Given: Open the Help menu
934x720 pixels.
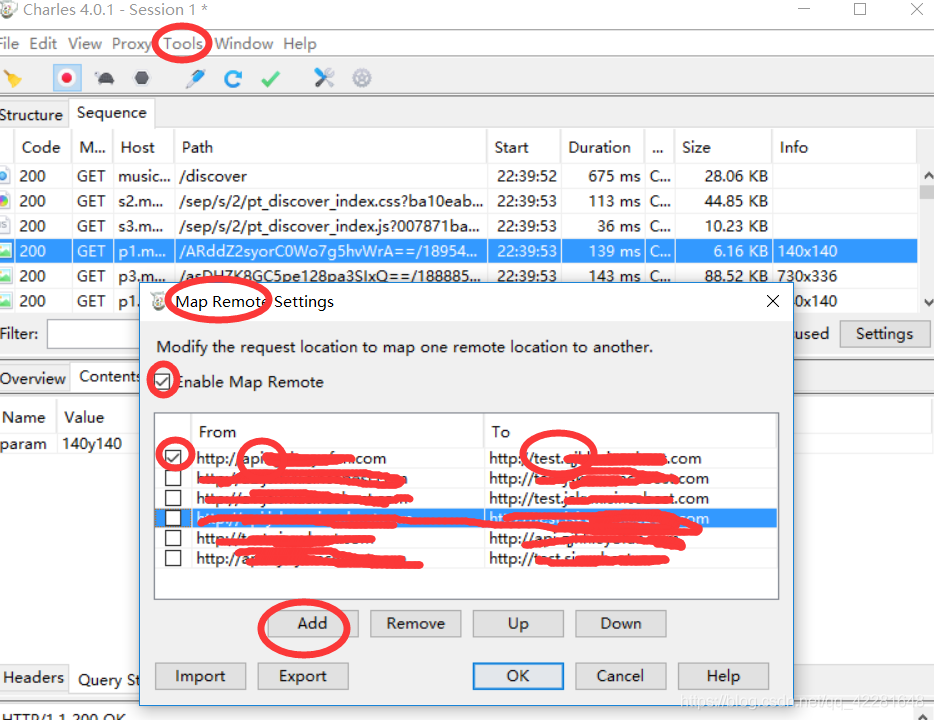Looking at the screenshot, I should [300, 43].
